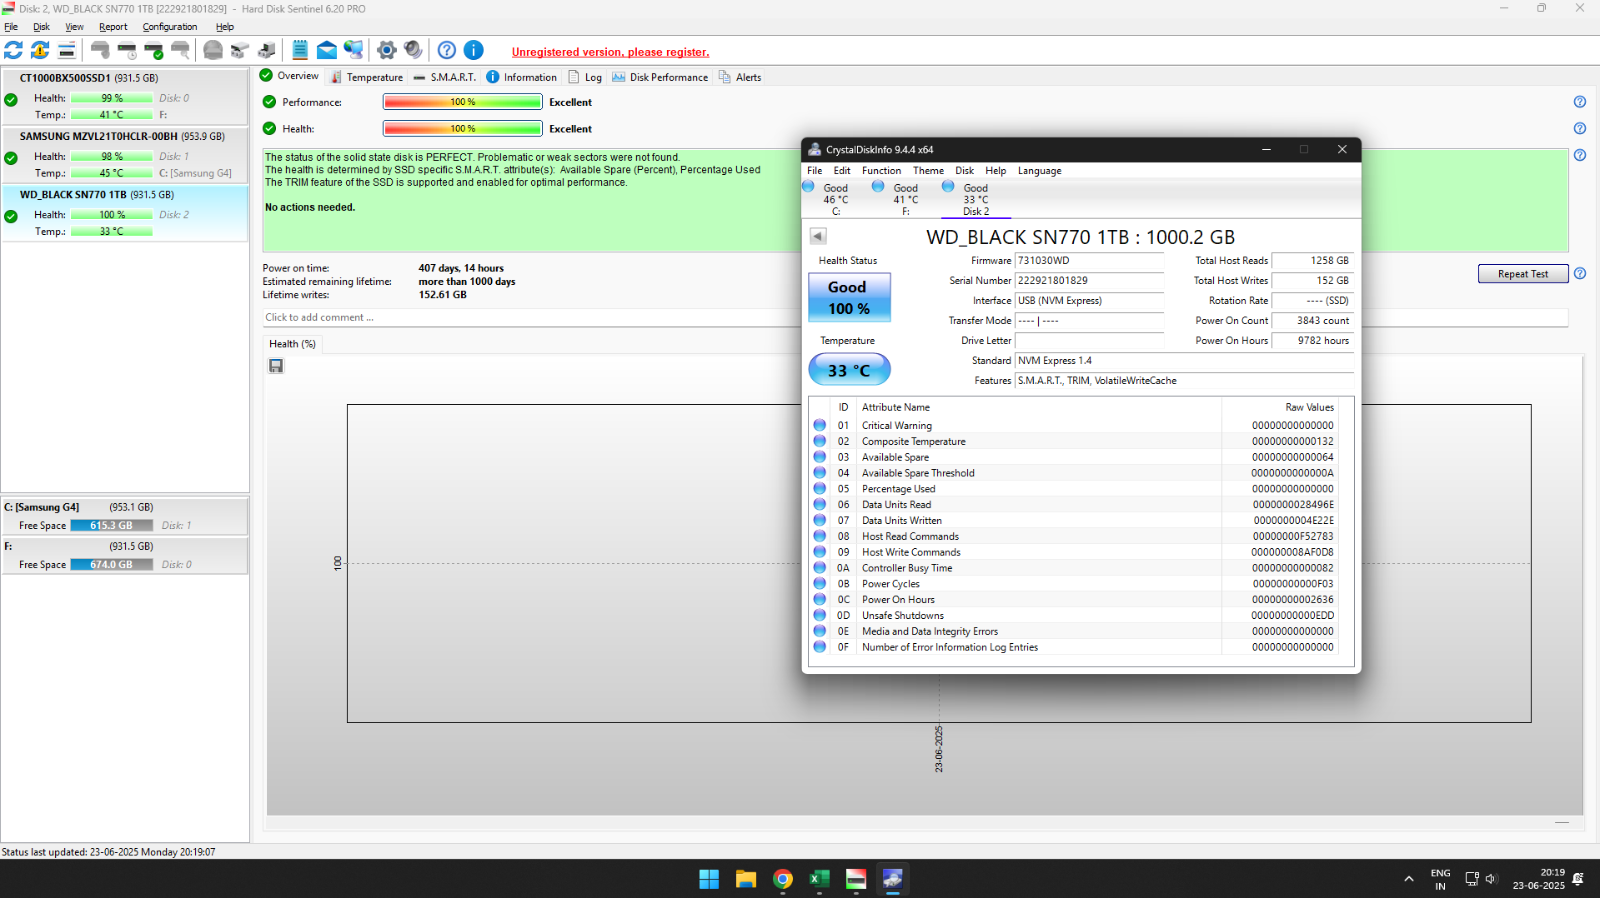Click the F: free space 674.0 GB bar
The image size is (1600, 898).
point(112,564)
